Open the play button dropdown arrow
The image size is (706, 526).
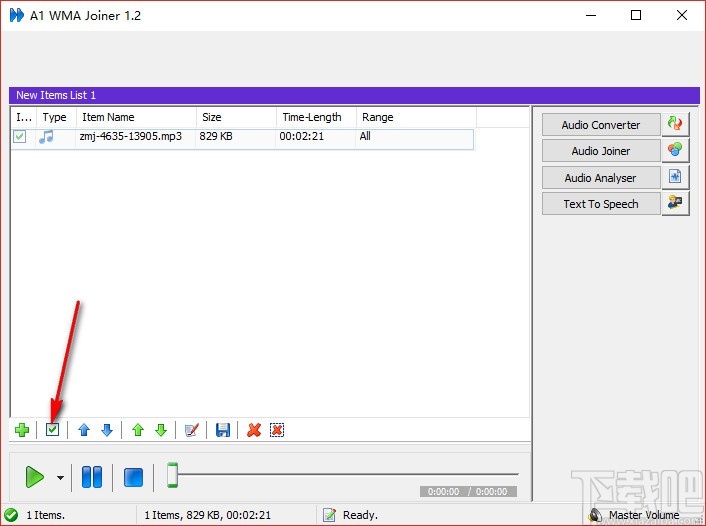click(x=60, y=477)
